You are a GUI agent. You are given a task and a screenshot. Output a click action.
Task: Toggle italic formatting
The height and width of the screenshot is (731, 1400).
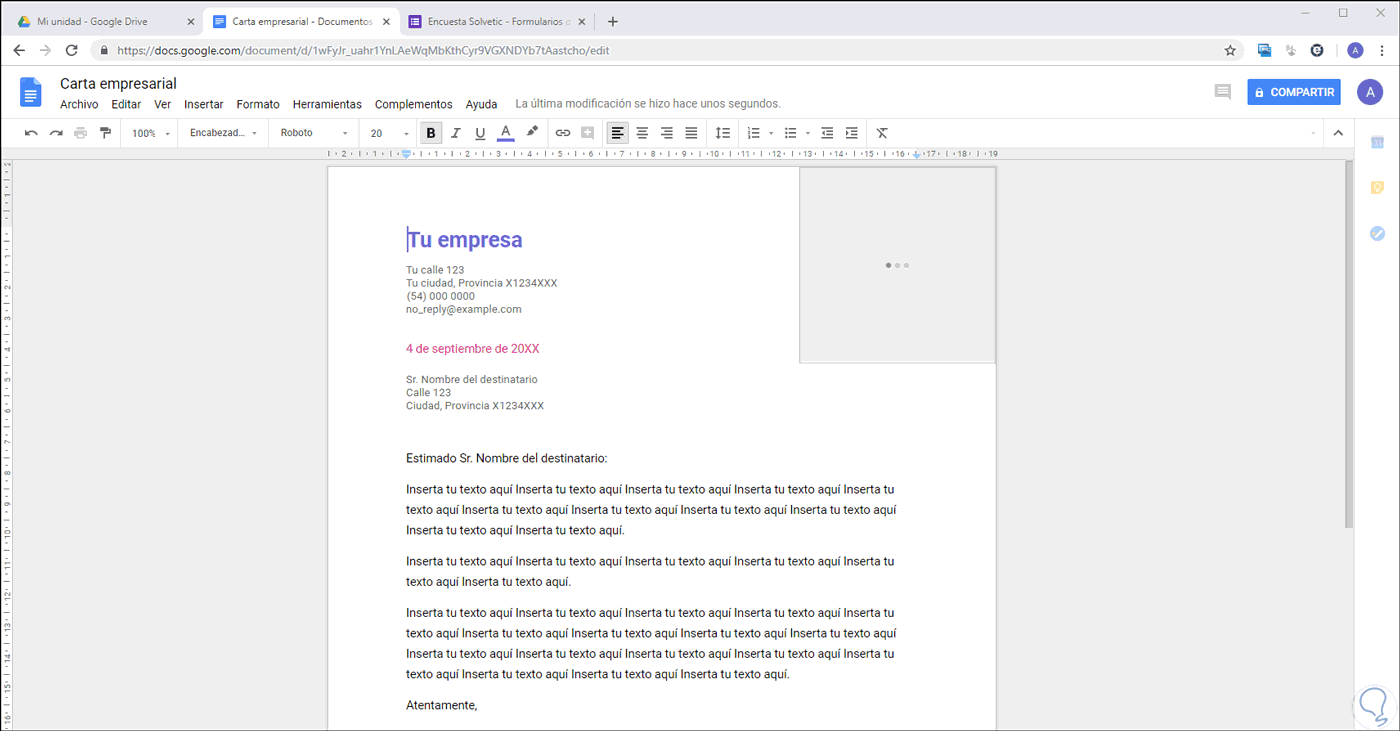pos(456,133)
